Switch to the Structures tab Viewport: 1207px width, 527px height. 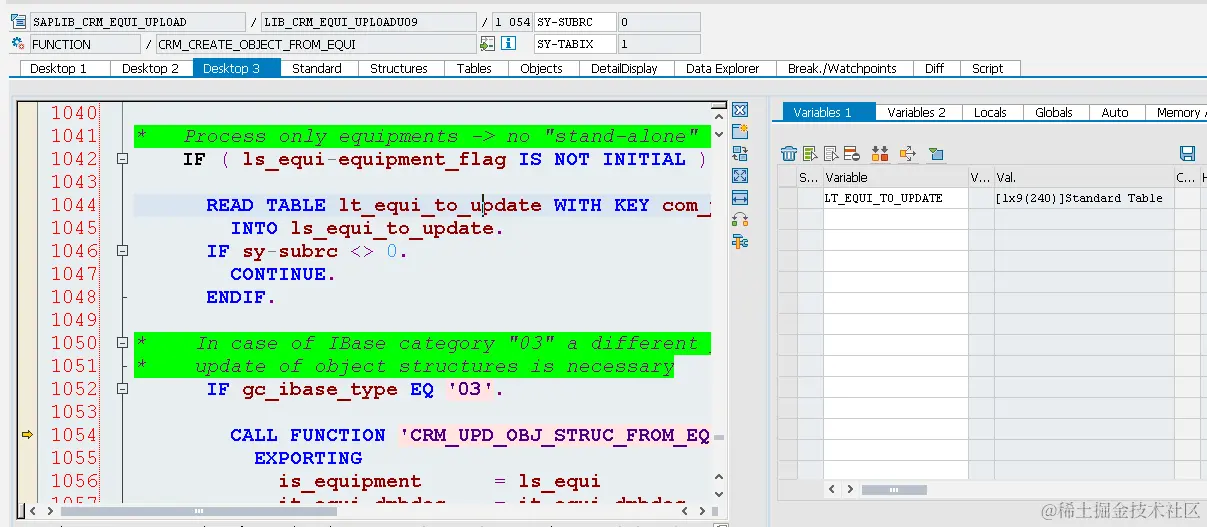coord(399,68)
